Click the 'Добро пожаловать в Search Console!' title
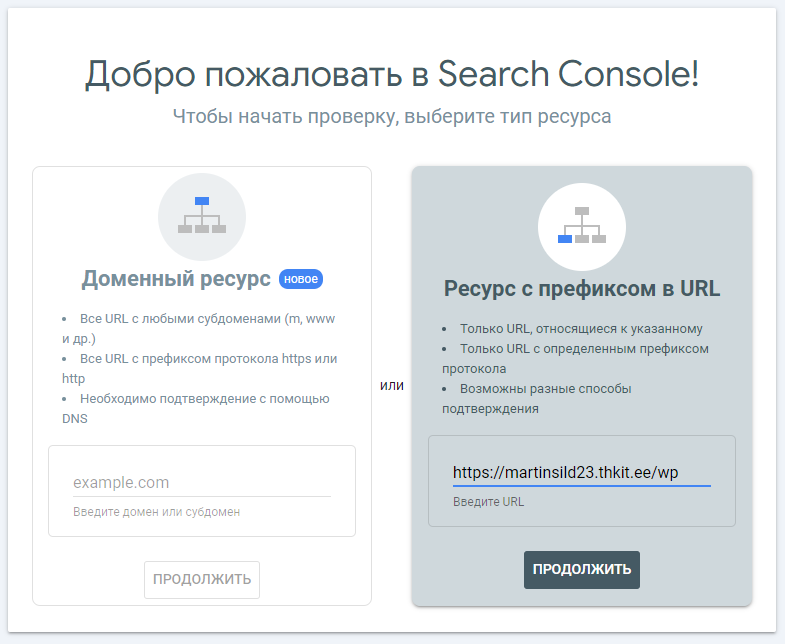The width and height of the screenshot is (785, 644). (392, 74)
